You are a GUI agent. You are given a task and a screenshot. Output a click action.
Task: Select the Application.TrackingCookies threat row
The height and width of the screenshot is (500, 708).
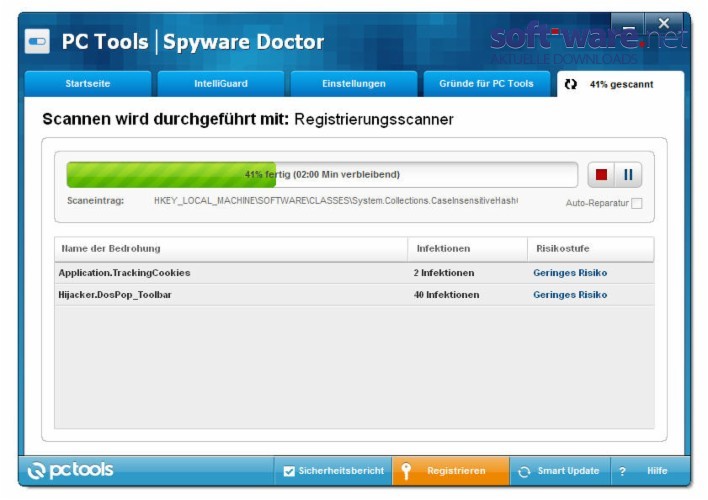(354, 273)
